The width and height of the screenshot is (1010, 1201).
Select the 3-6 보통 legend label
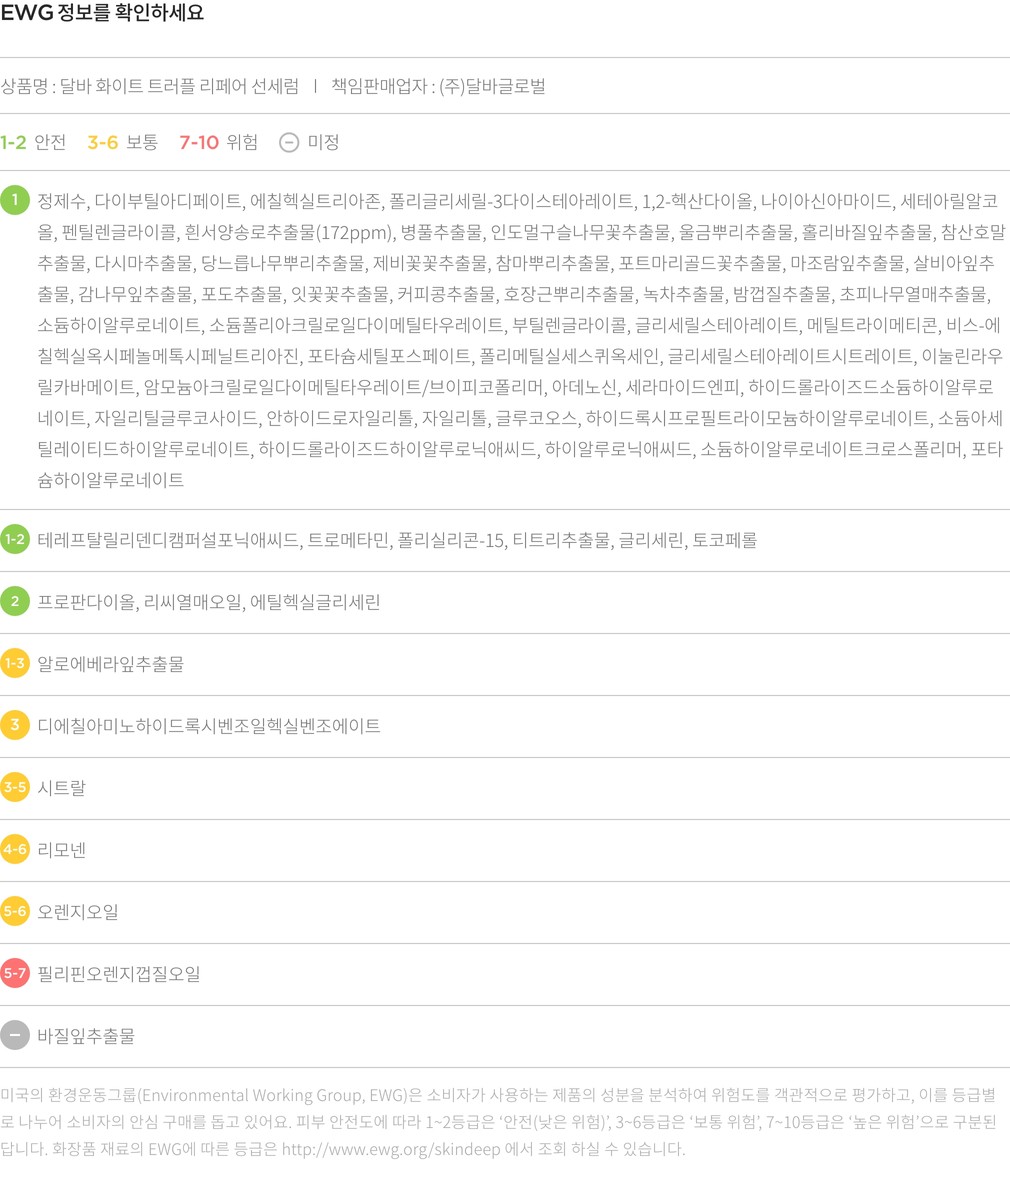[x=122, y=143]
